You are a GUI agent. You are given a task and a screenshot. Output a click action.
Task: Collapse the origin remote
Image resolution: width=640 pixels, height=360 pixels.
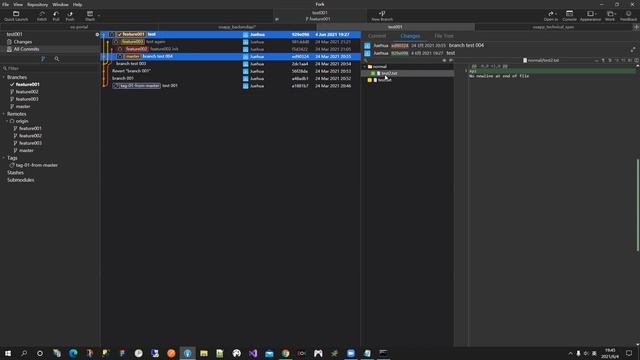7,121
